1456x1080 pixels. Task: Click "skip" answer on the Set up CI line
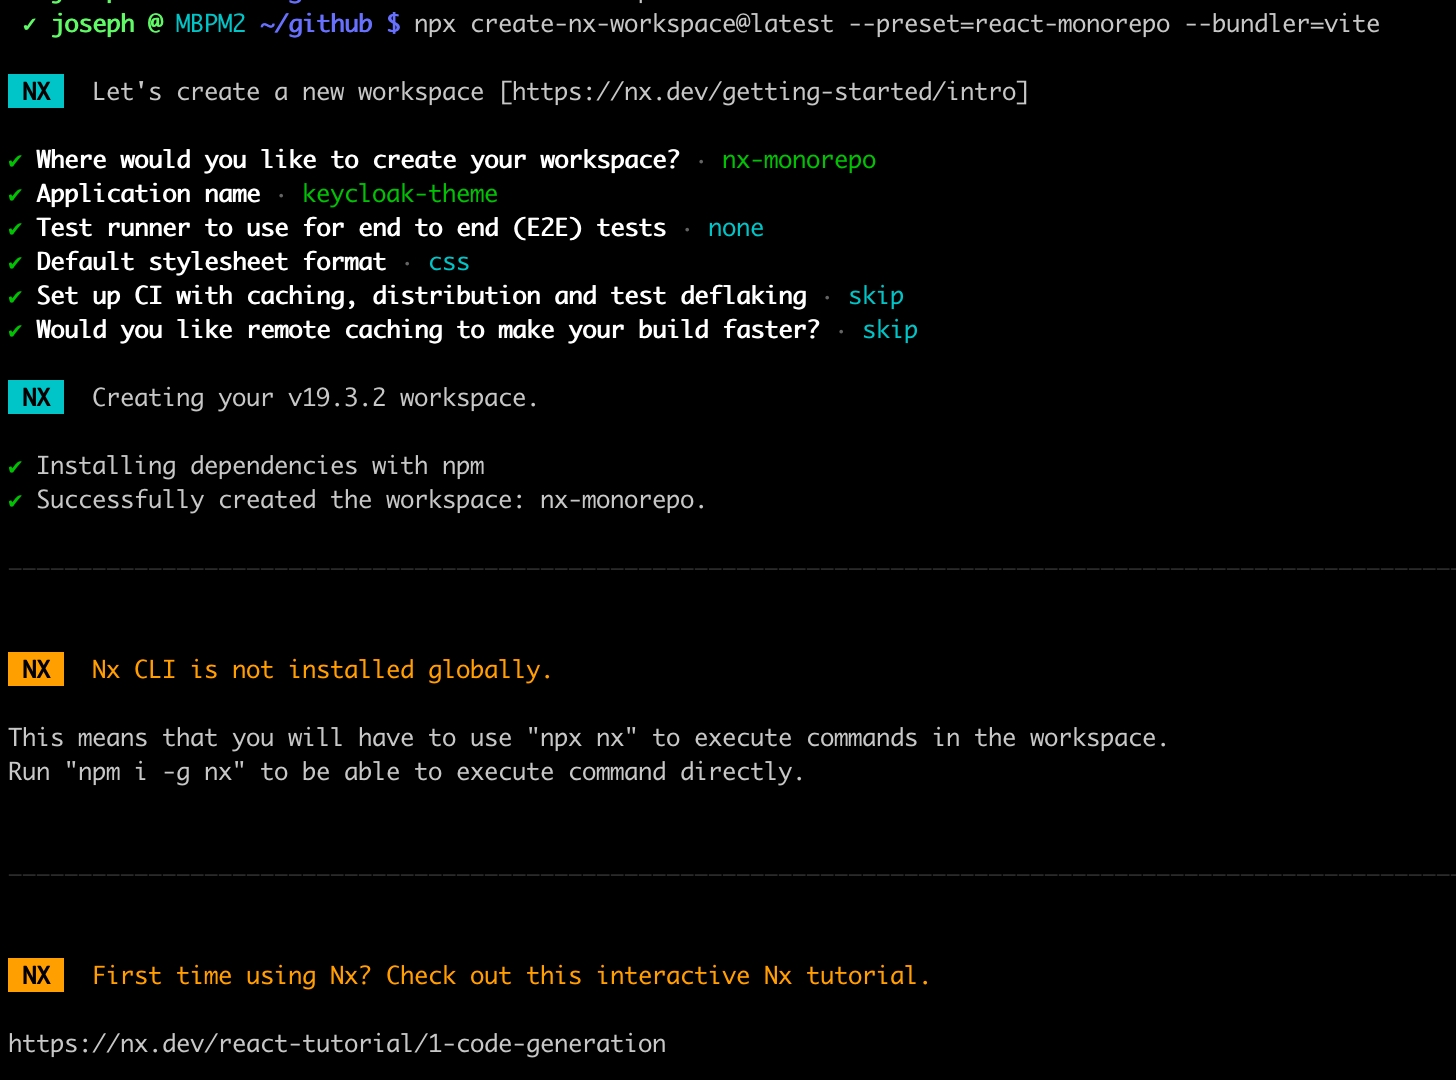[876, 296]
